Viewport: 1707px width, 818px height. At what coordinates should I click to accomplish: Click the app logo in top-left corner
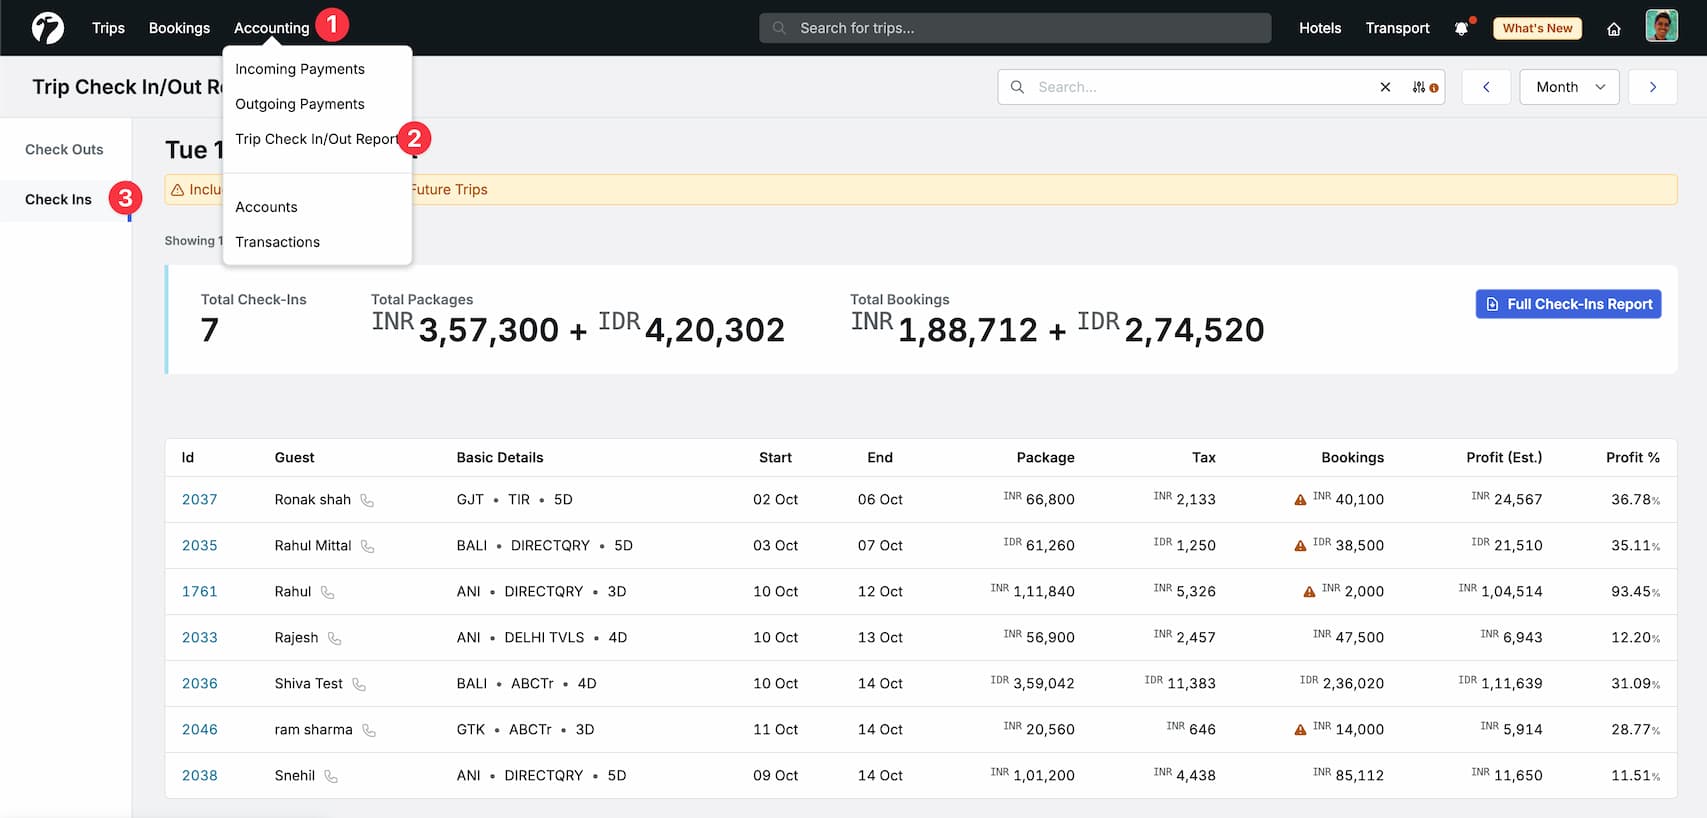[x=47, y=28]
